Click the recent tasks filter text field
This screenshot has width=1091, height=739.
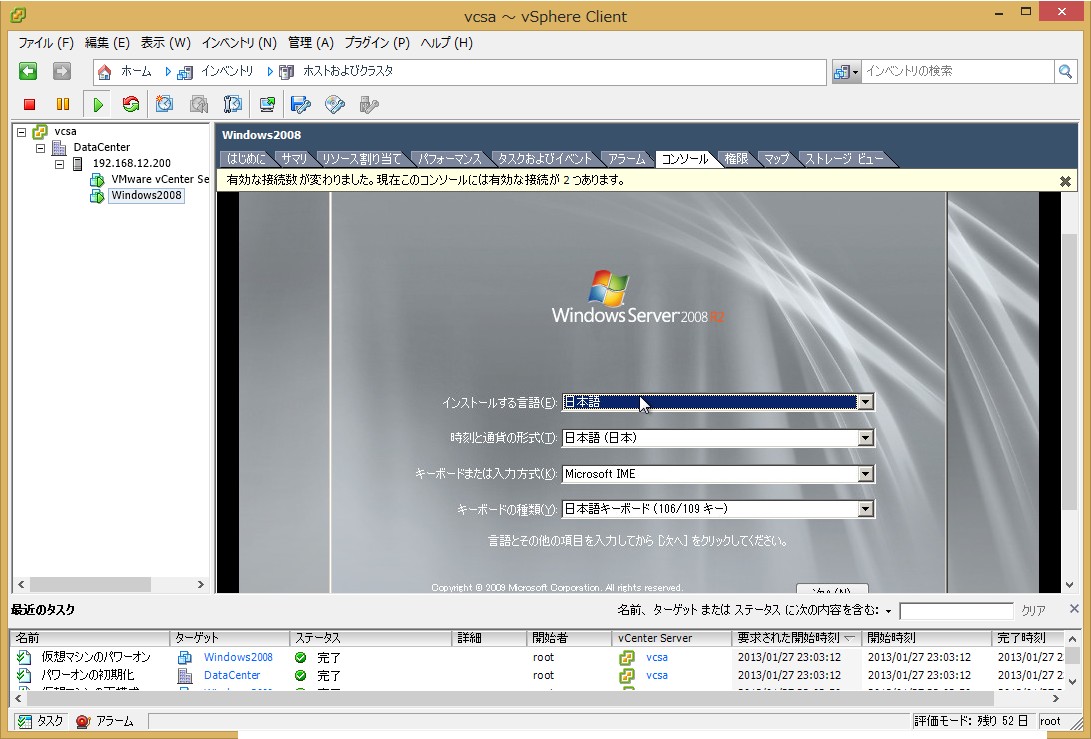[x=956, y=612]
